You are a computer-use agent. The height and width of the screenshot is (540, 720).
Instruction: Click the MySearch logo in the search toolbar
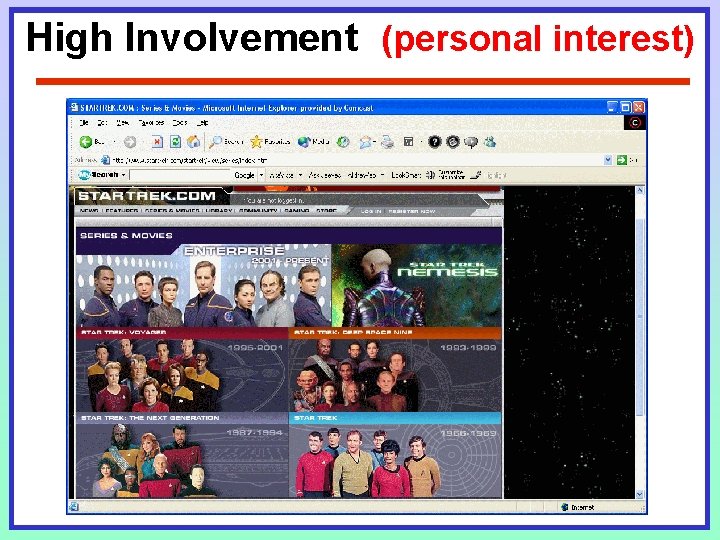98,174
